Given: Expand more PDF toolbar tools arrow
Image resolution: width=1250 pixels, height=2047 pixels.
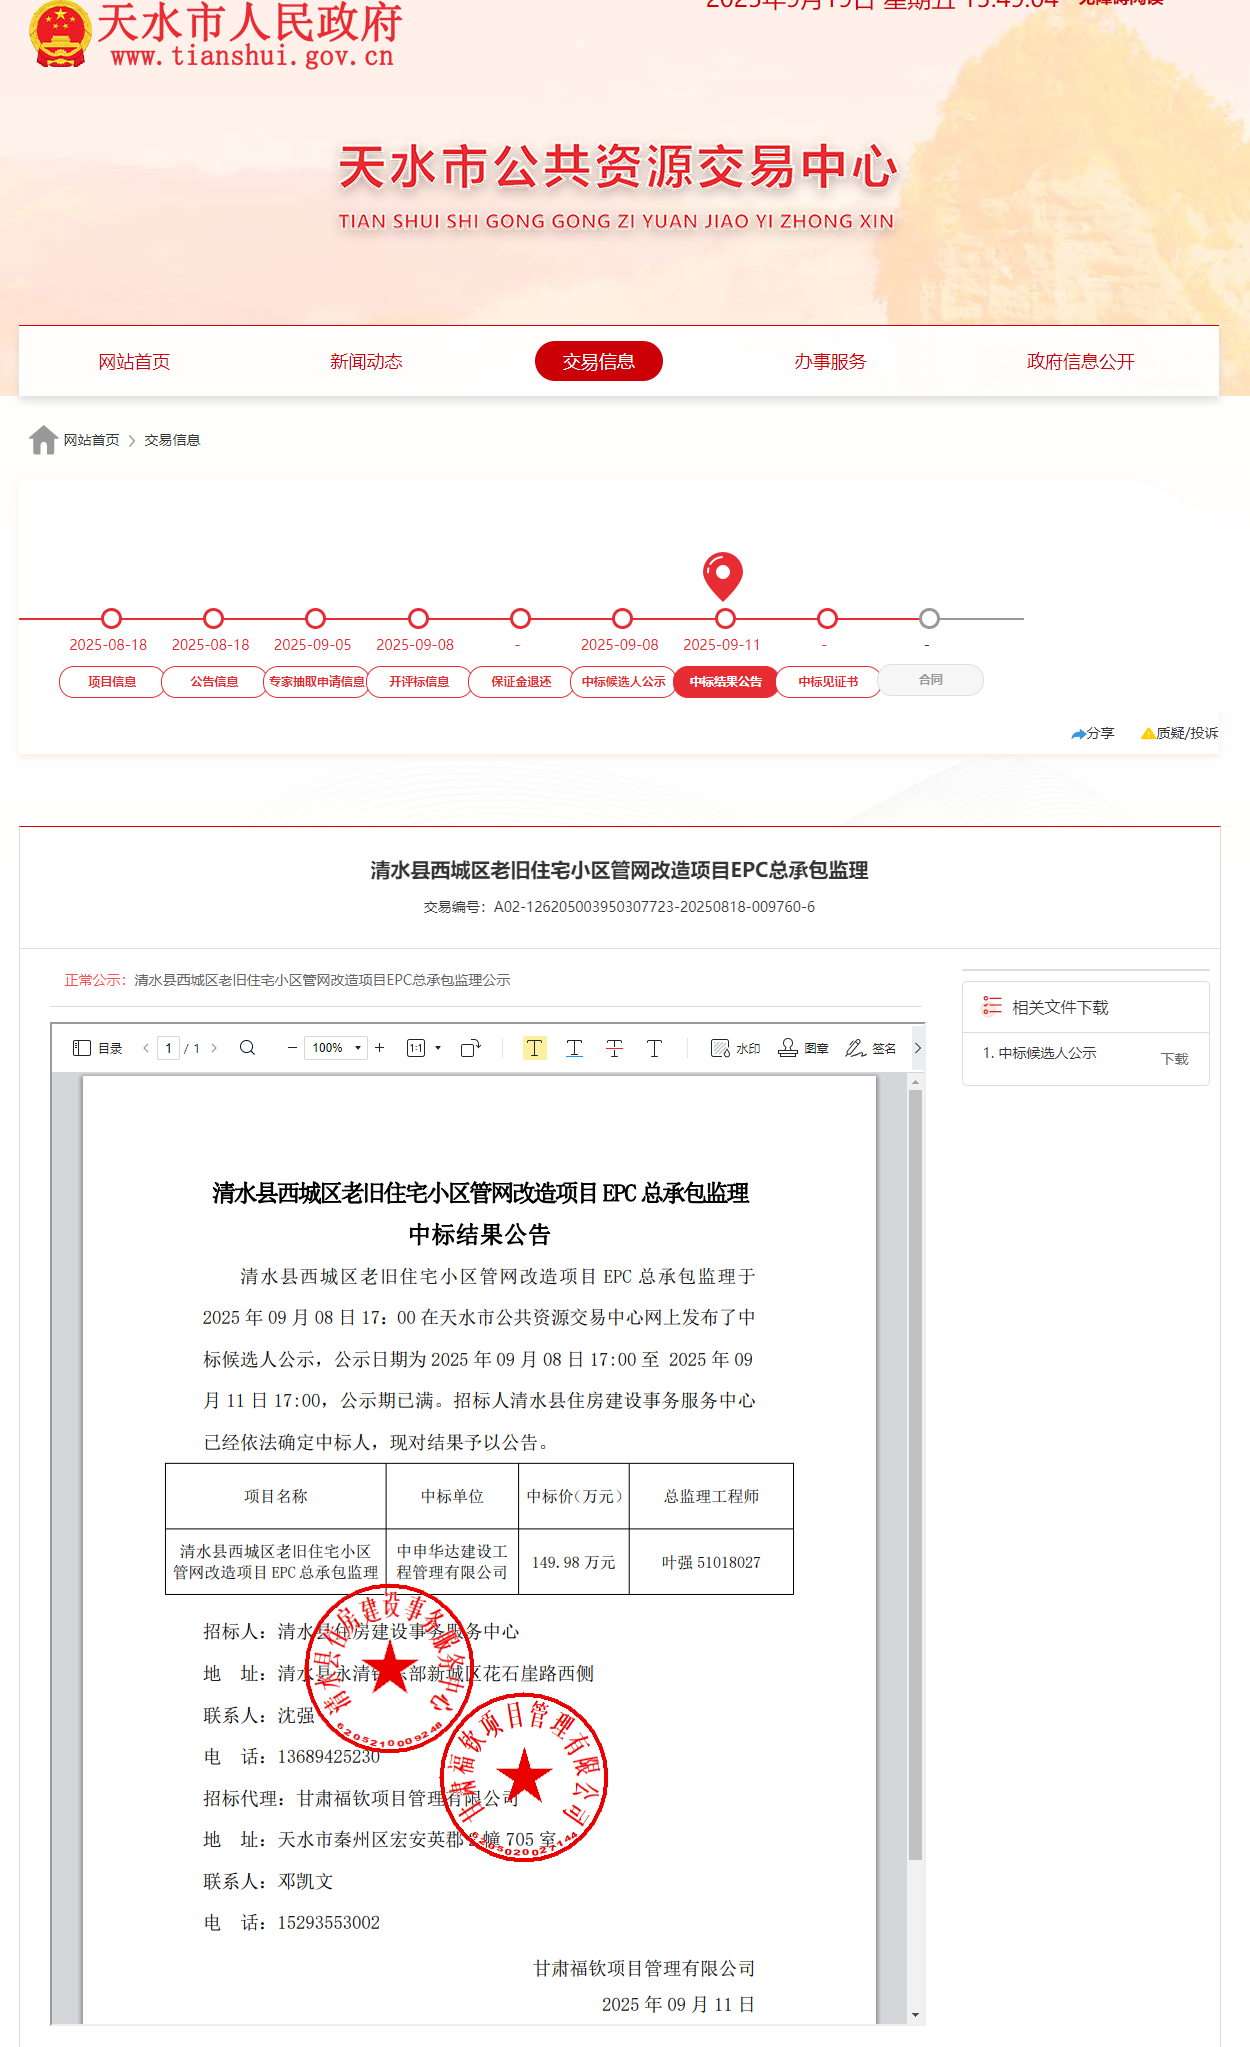Looking at the screenshot, I should tap(917, 1048).
